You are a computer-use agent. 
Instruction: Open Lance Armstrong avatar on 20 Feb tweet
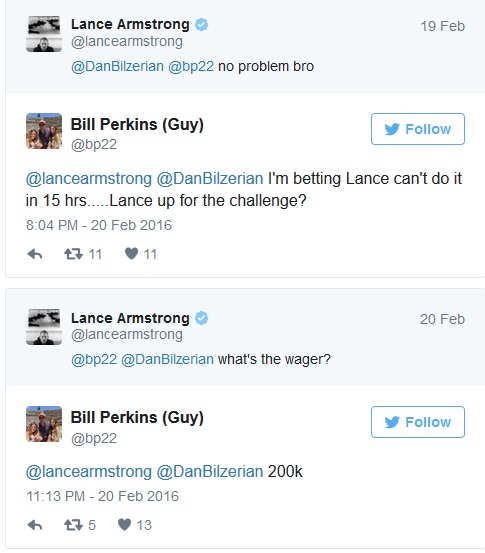point(44,327)
